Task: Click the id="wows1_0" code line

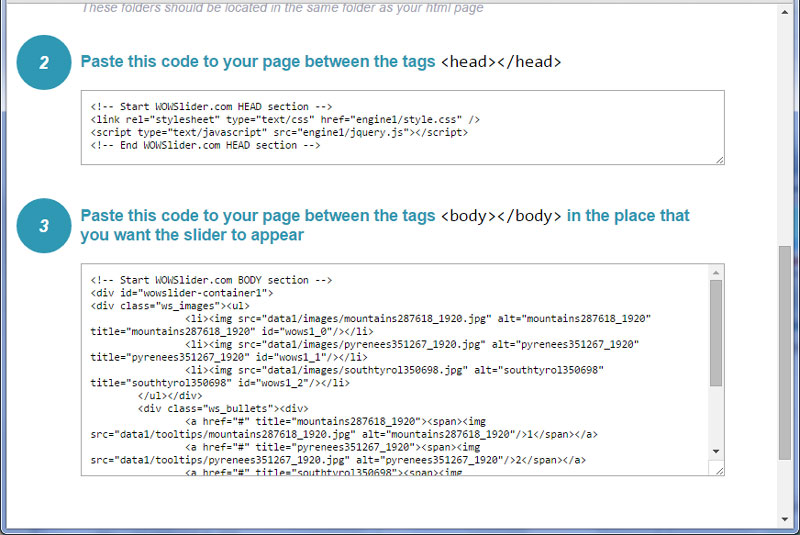Action: click(232, 332)
